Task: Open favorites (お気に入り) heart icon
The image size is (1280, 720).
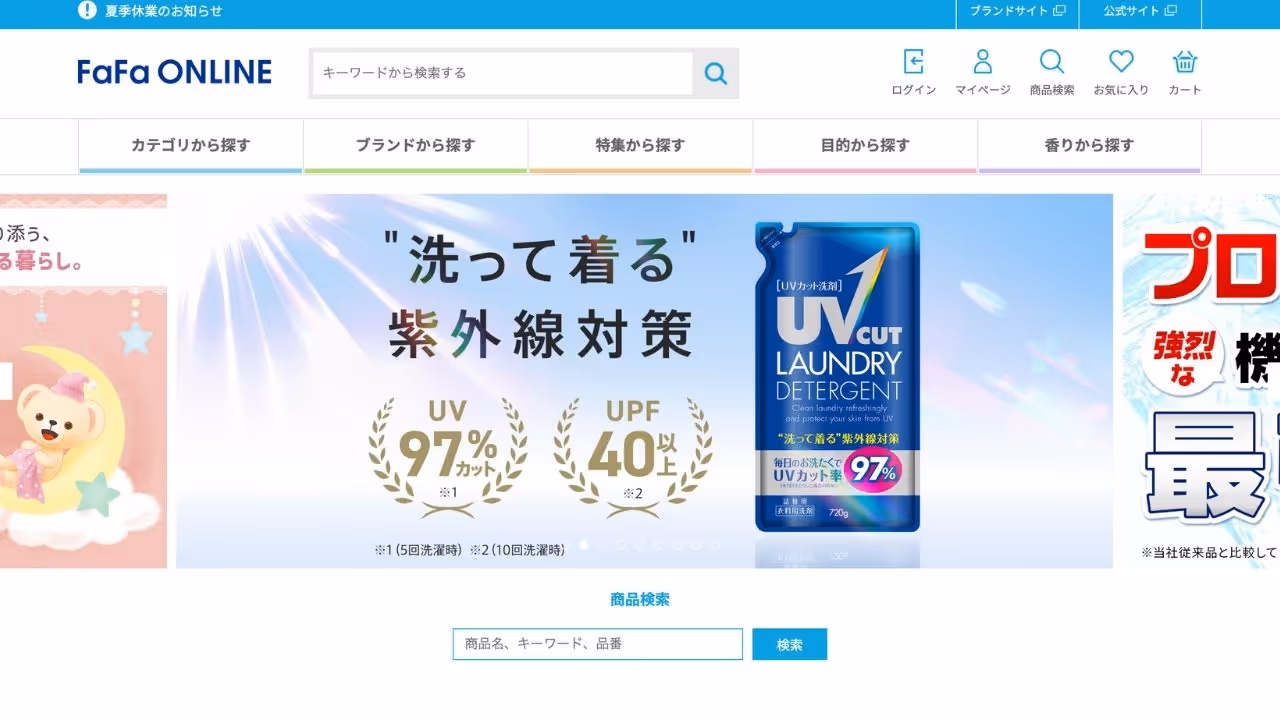Action: pos(1121,62)
